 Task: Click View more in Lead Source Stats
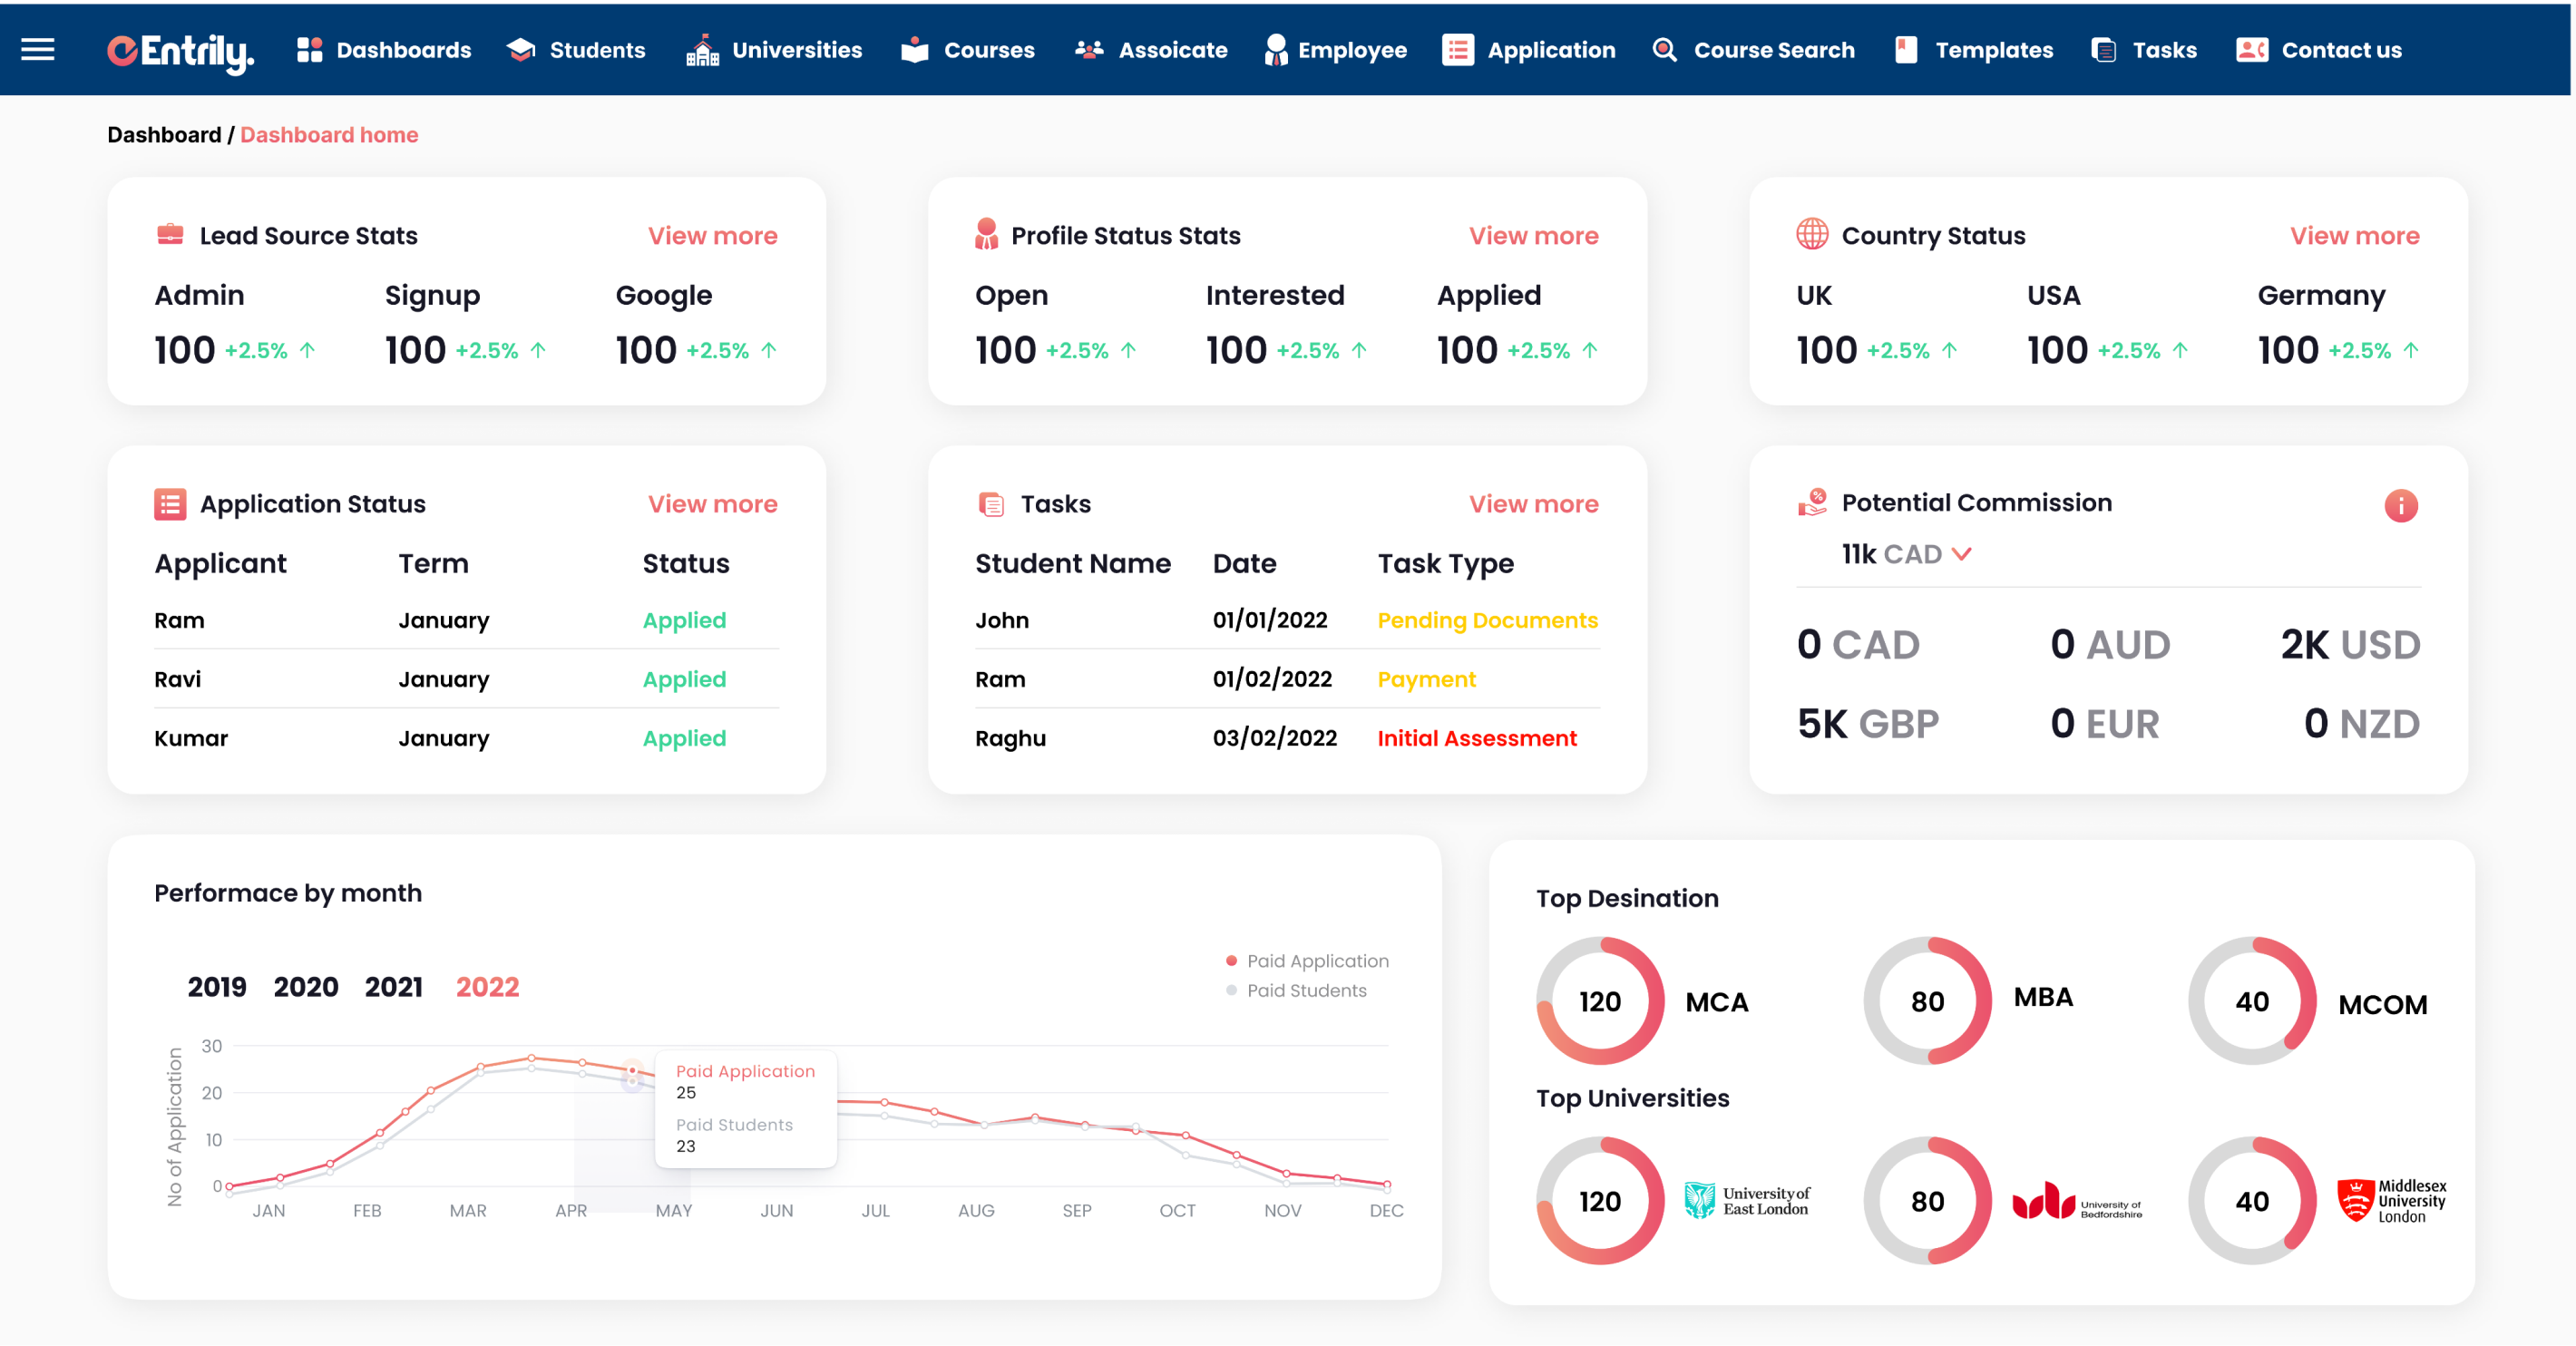tap(713, 236)
